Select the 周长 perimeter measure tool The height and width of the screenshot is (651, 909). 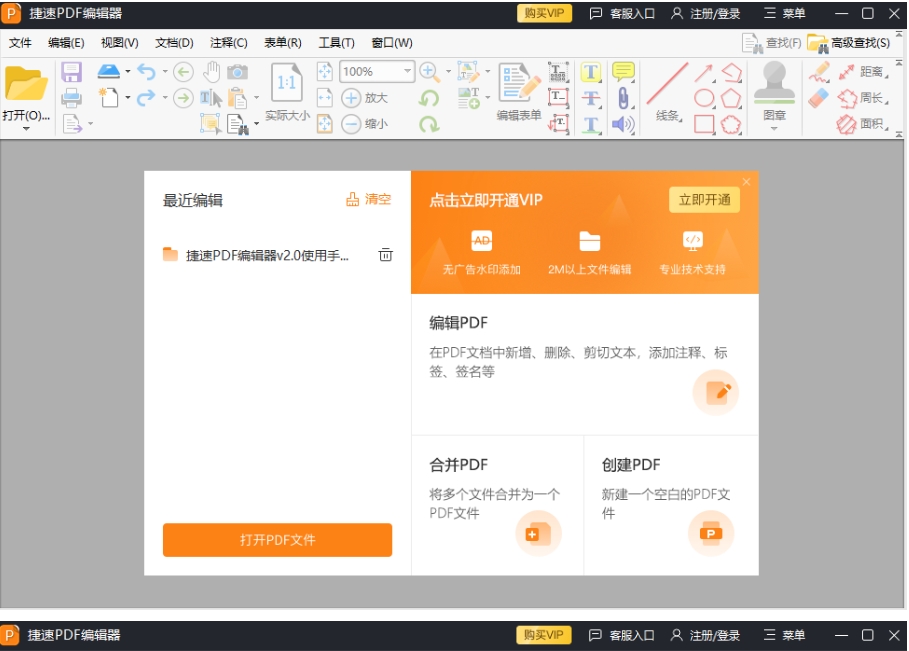point(863,98)
